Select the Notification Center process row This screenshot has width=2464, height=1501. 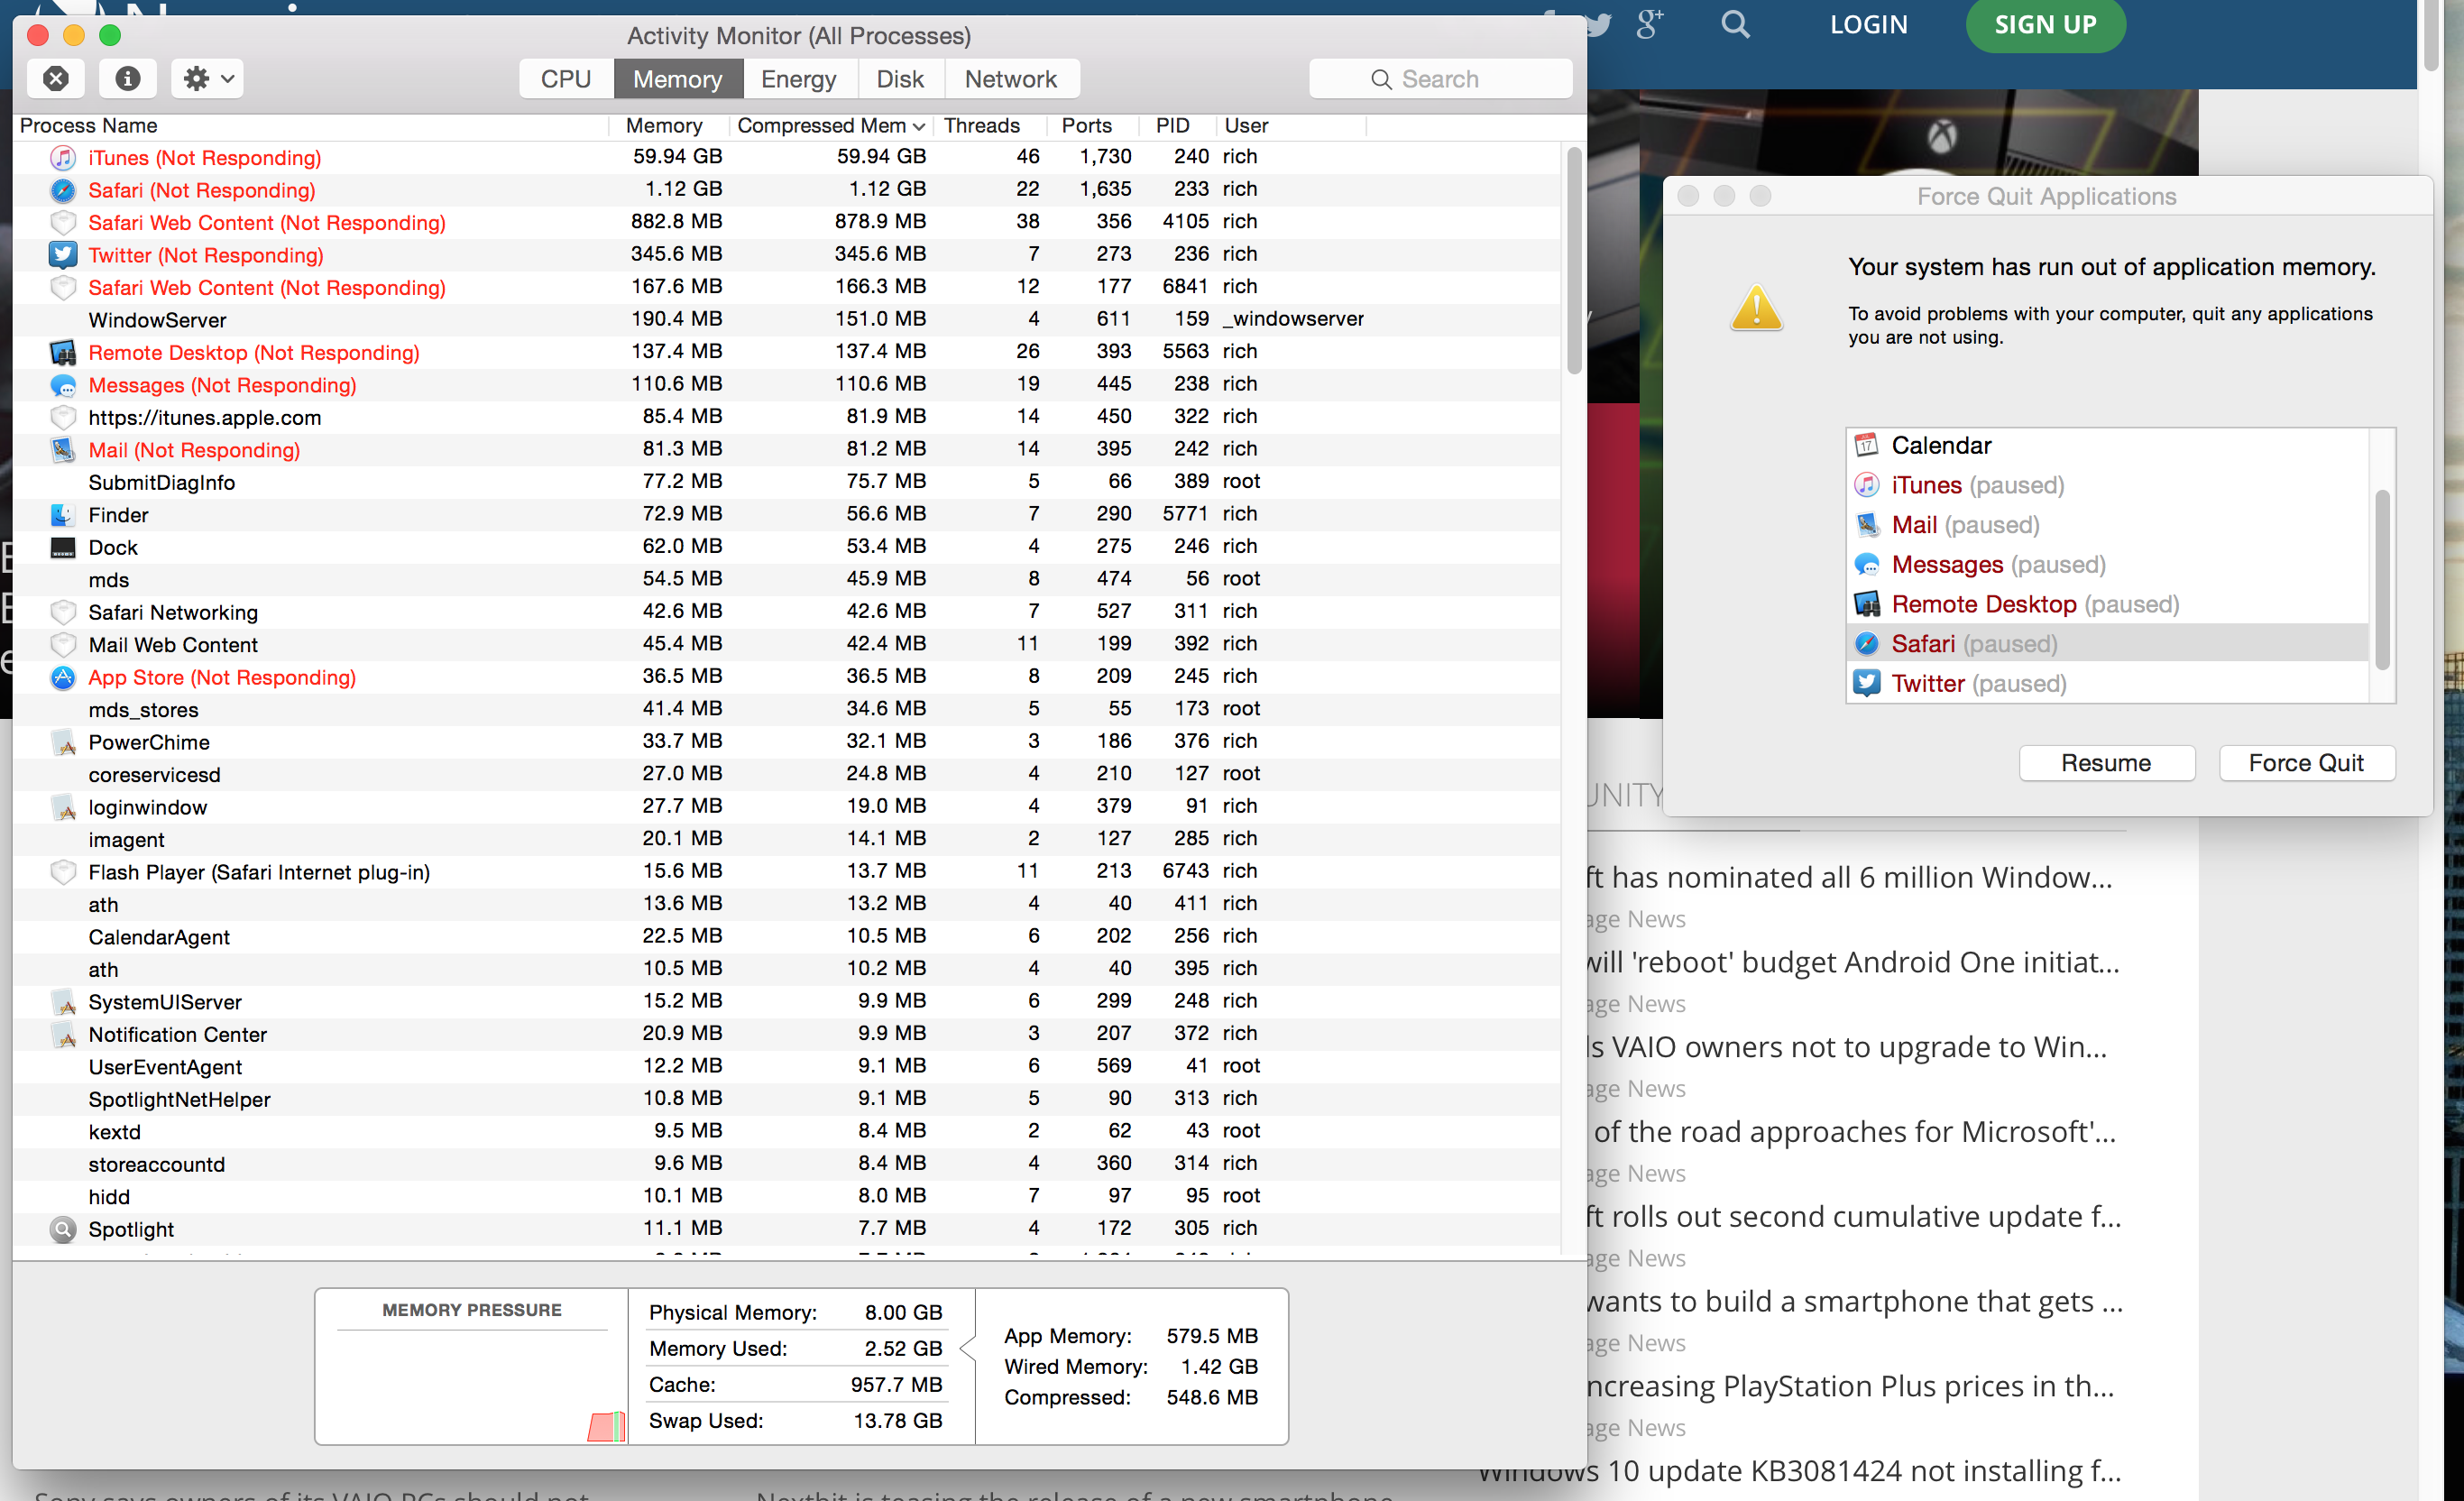click(x=786, y=1034)
